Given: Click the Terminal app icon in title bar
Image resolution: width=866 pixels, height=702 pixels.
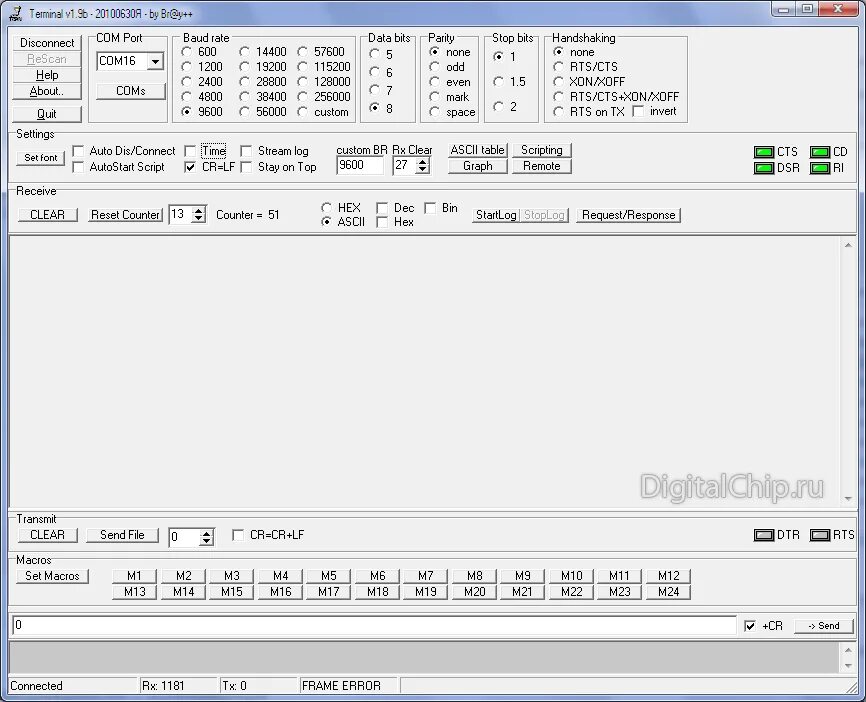Looking at the screenshot, I should tap(15, 13).
